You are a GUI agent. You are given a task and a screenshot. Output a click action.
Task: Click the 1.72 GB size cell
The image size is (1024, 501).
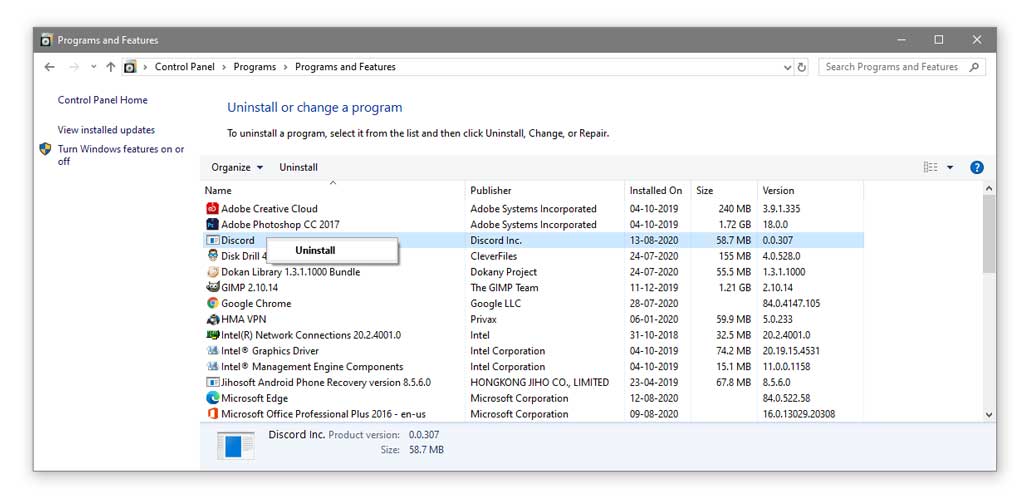click(x=733, y=225)
